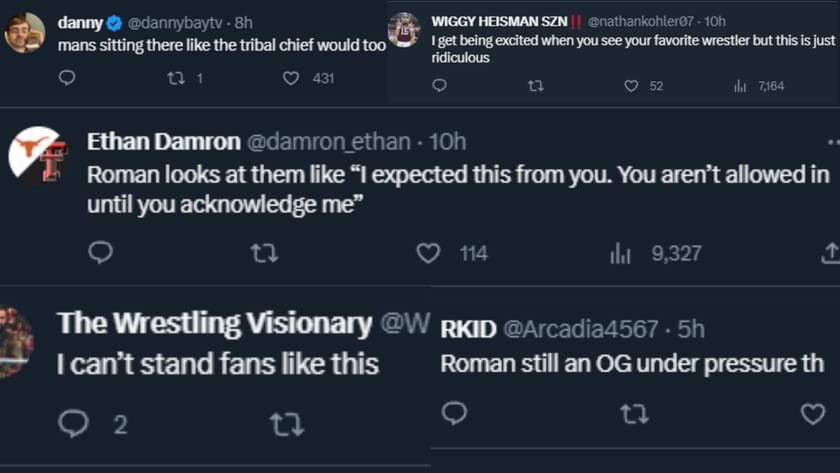Retweet The Wrestling Visionary's tweet
This screenshot has width=840, height=473.
pos(286,423)
